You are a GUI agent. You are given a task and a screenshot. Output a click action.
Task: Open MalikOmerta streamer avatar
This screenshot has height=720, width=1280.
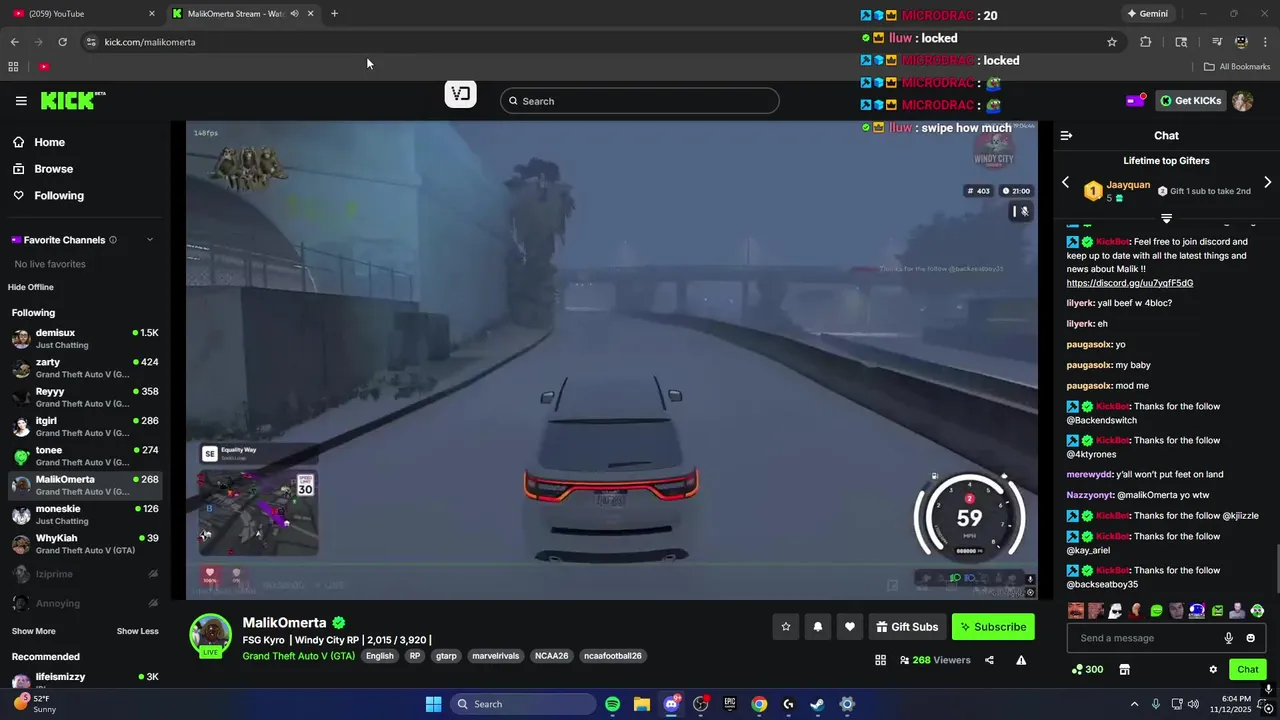[x=211, y=635]
